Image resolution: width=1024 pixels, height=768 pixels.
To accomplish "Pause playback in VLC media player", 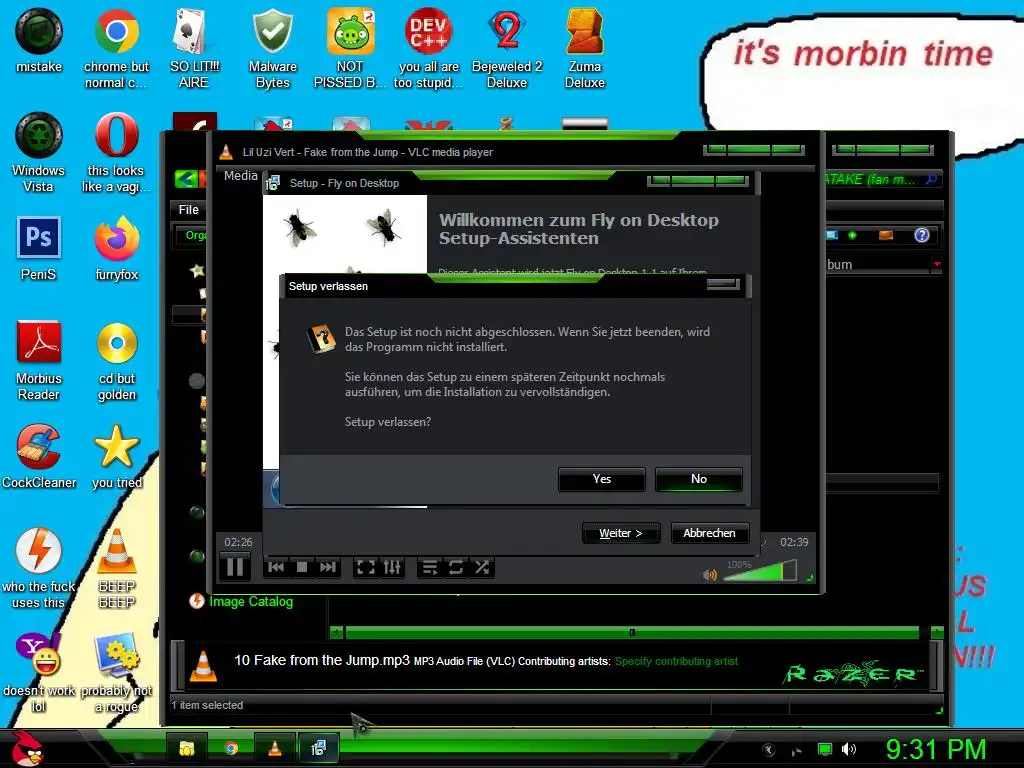I will [235, 567].
